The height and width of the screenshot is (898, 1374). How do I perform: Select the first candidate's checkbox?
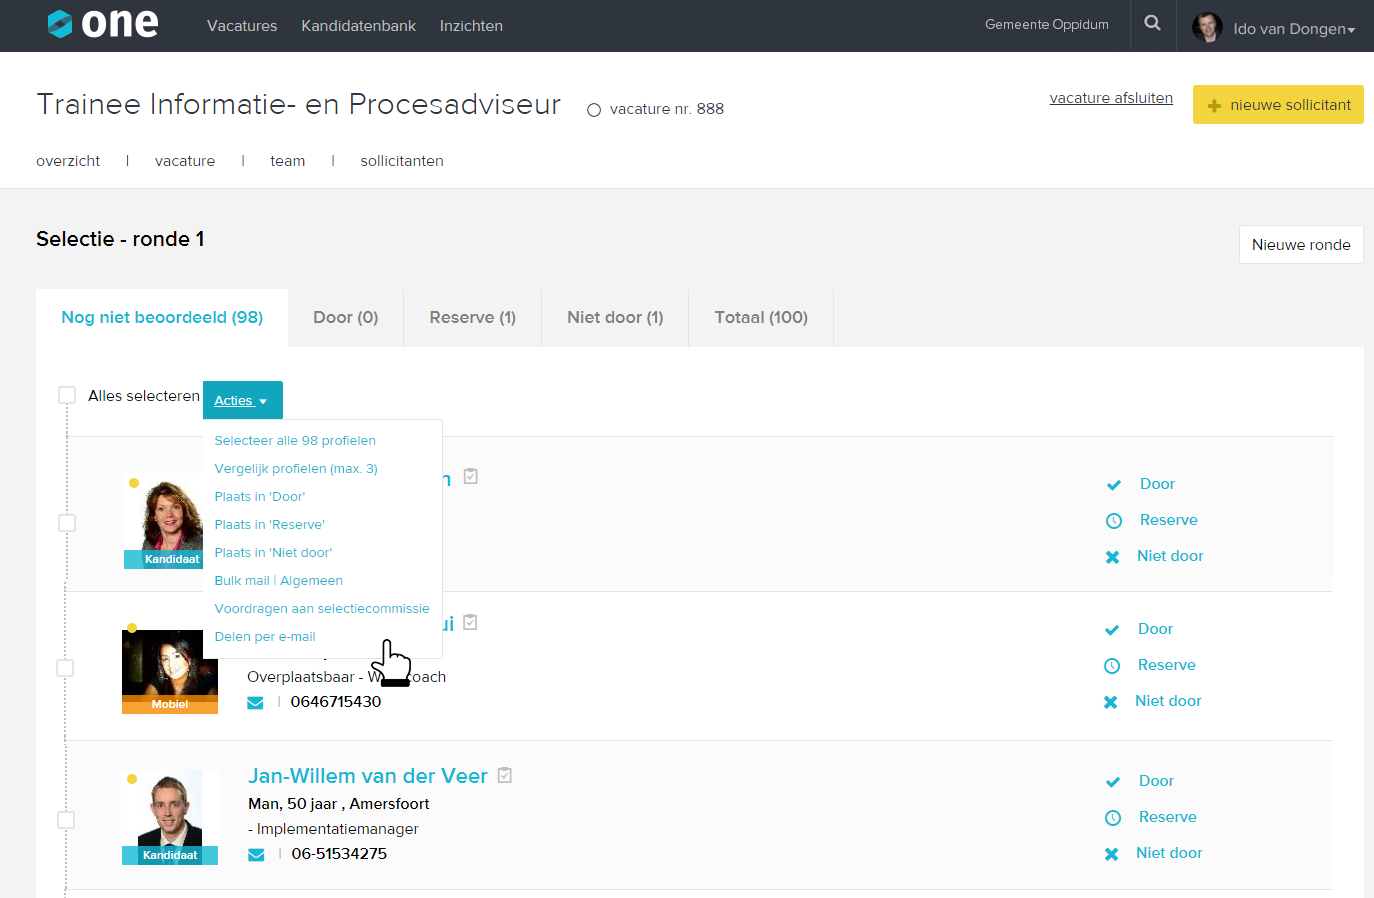pos(67,523)
